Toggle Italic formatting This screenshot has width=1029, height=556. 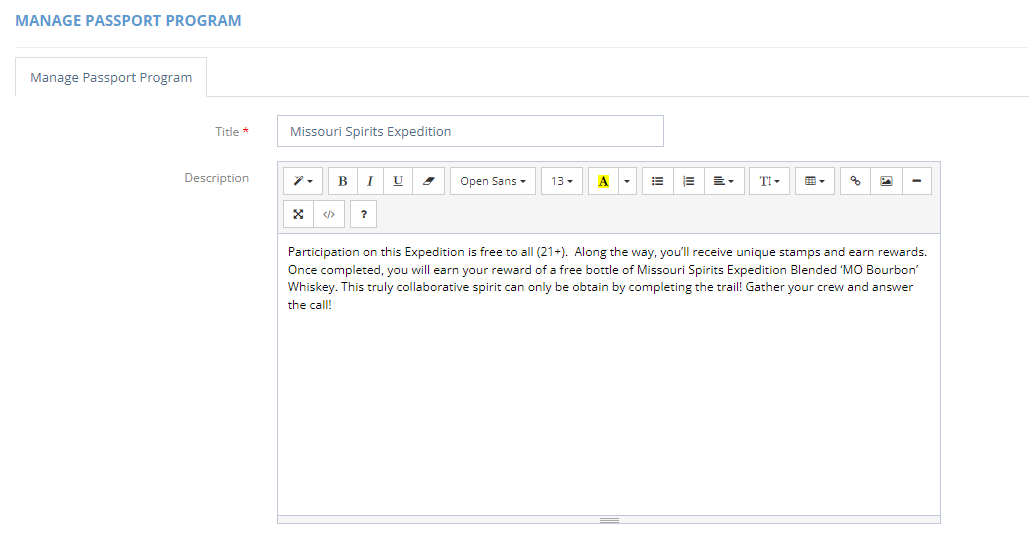[370, 181]
